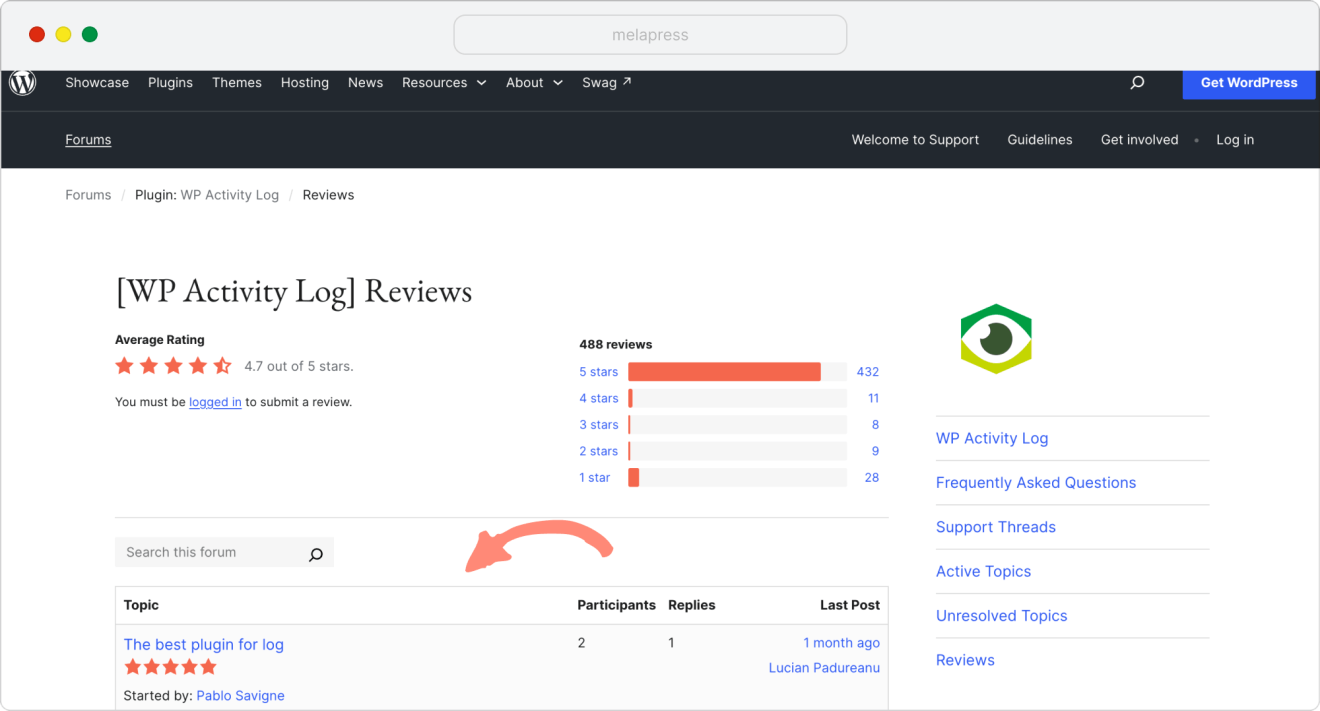The height and width of the screenshot is (711, 1320).
Task: Open the News menu item
Action: point(365,83)
